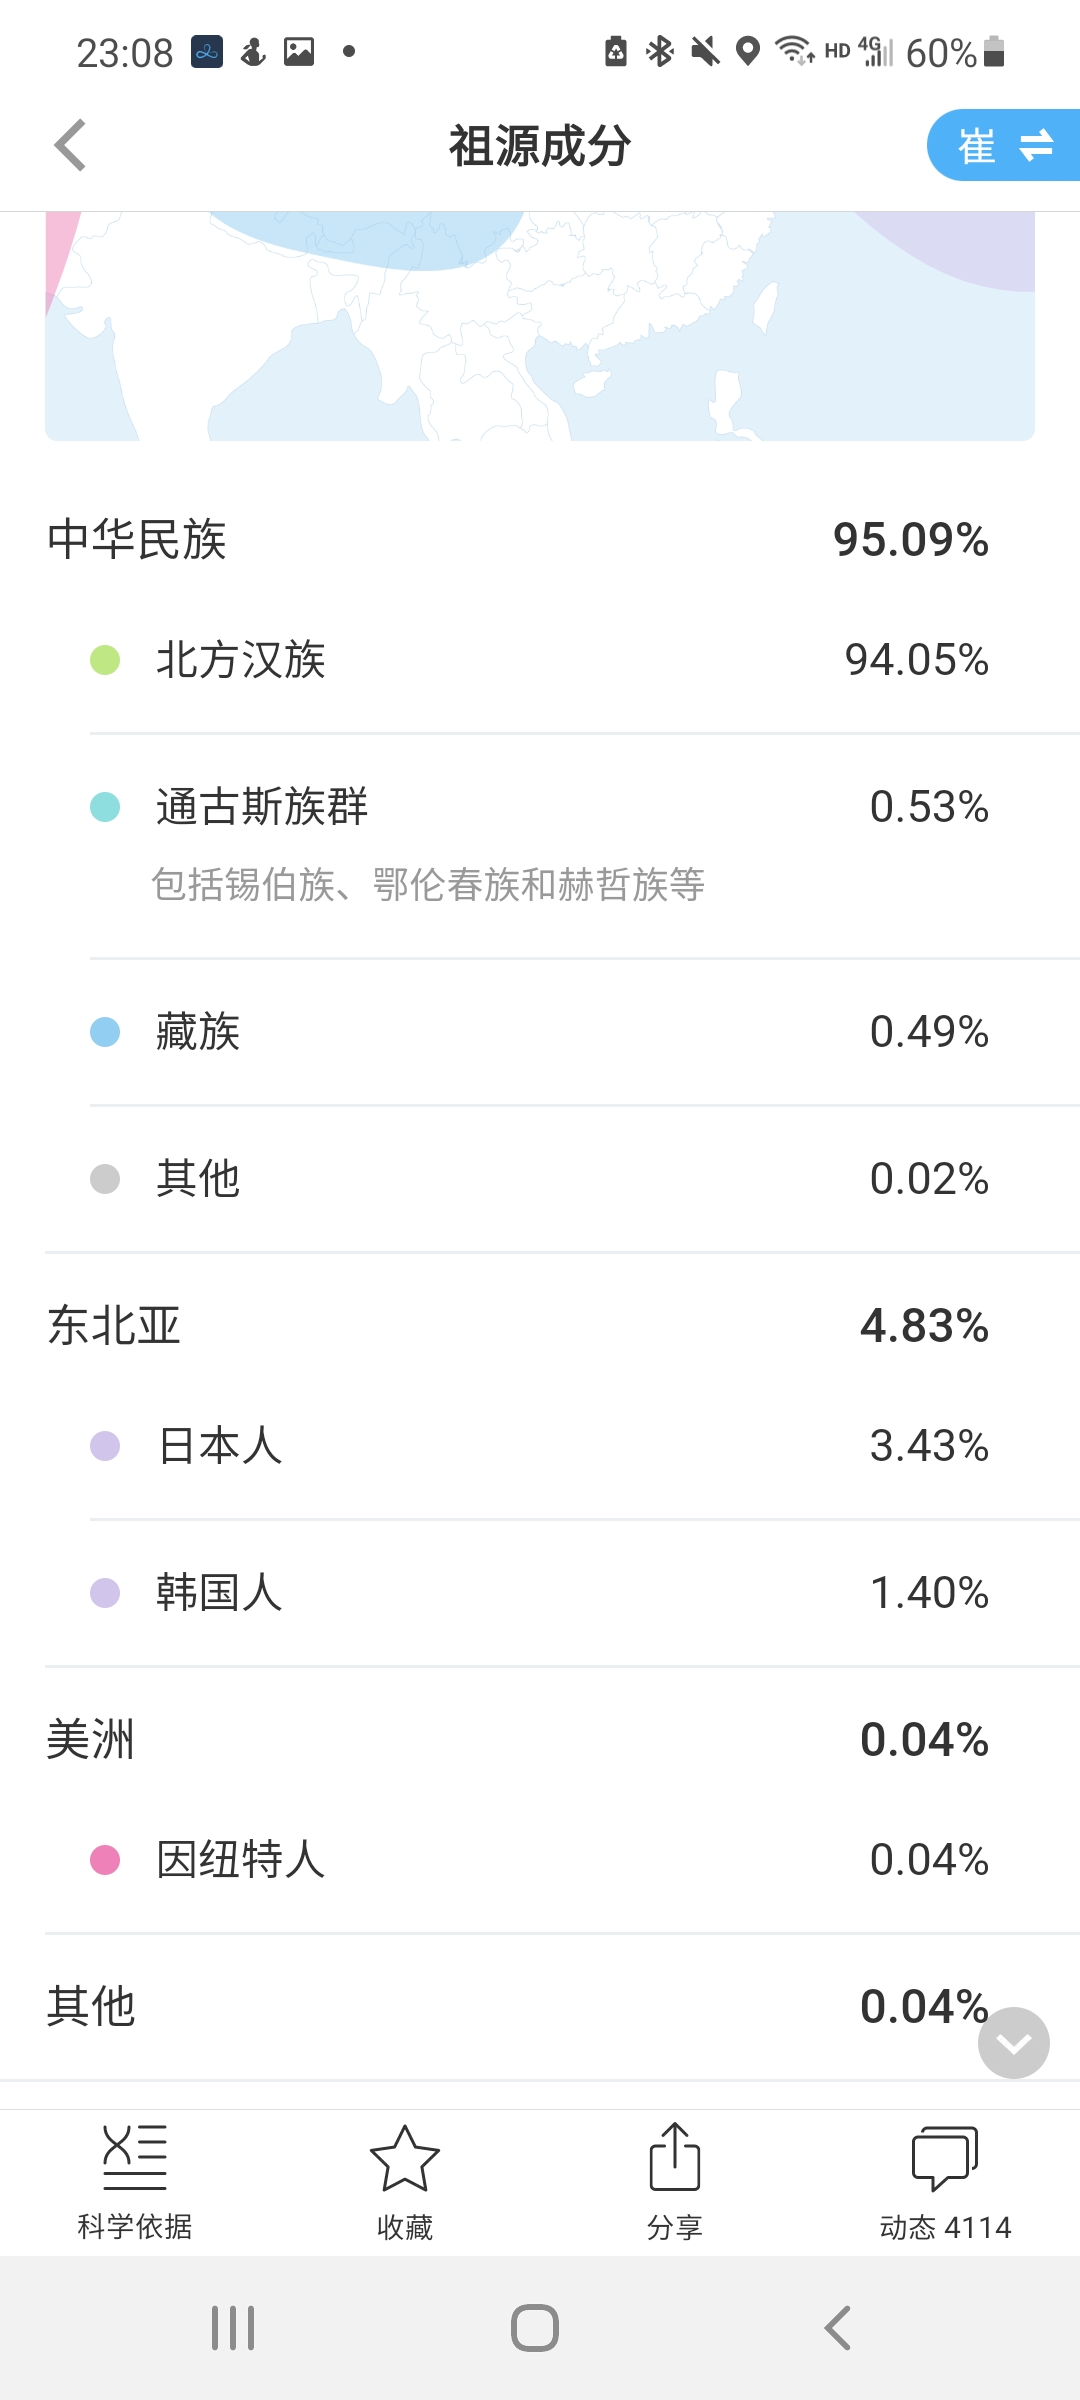
Task: Open 动态 4114 comments icon
Action: pyautogui.click(x=945, y=2182)
